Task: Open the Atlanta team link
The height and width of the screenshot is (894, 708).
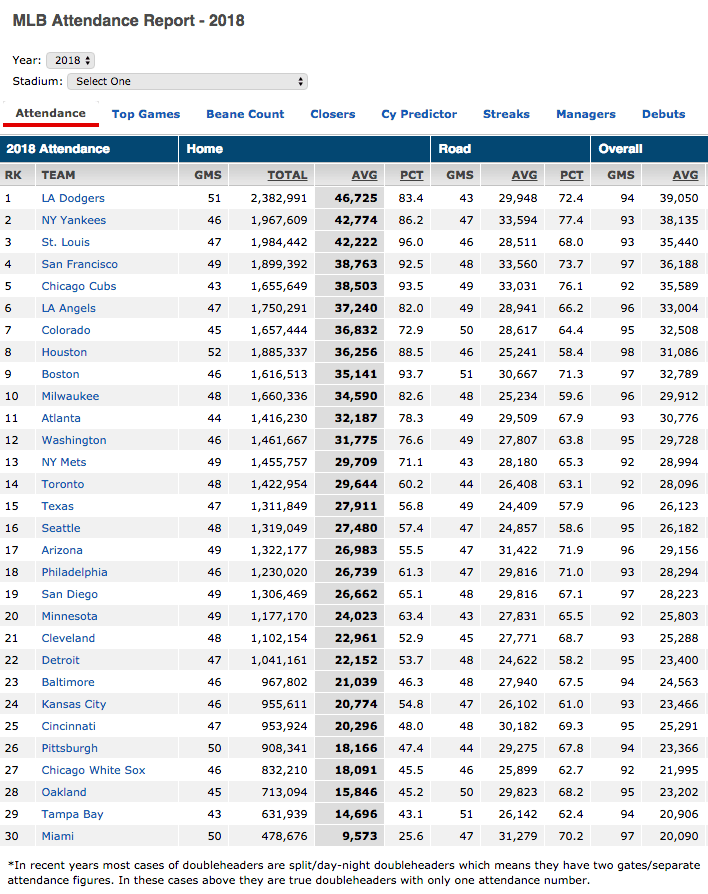Action: [61, 418]
